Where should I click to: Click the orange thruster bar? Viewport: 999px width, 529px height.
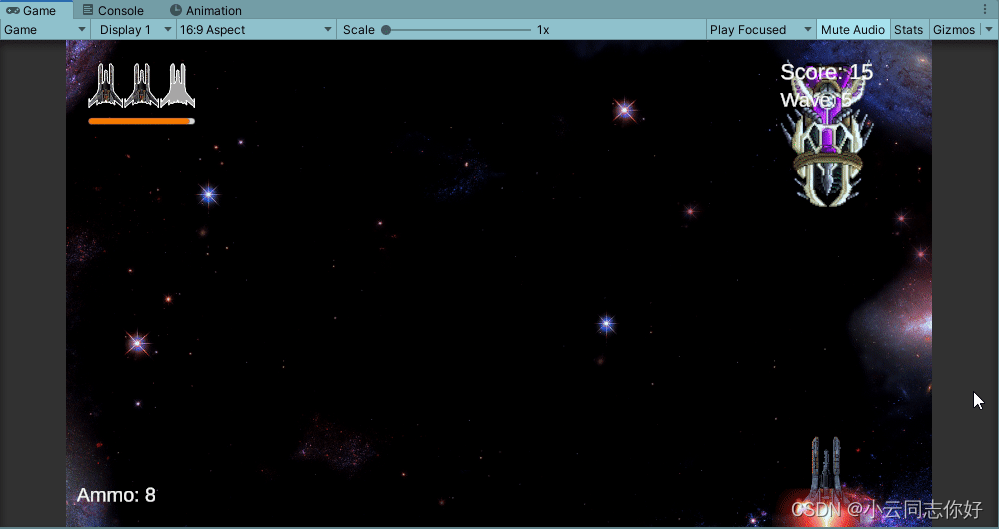(x=141, y=121)
